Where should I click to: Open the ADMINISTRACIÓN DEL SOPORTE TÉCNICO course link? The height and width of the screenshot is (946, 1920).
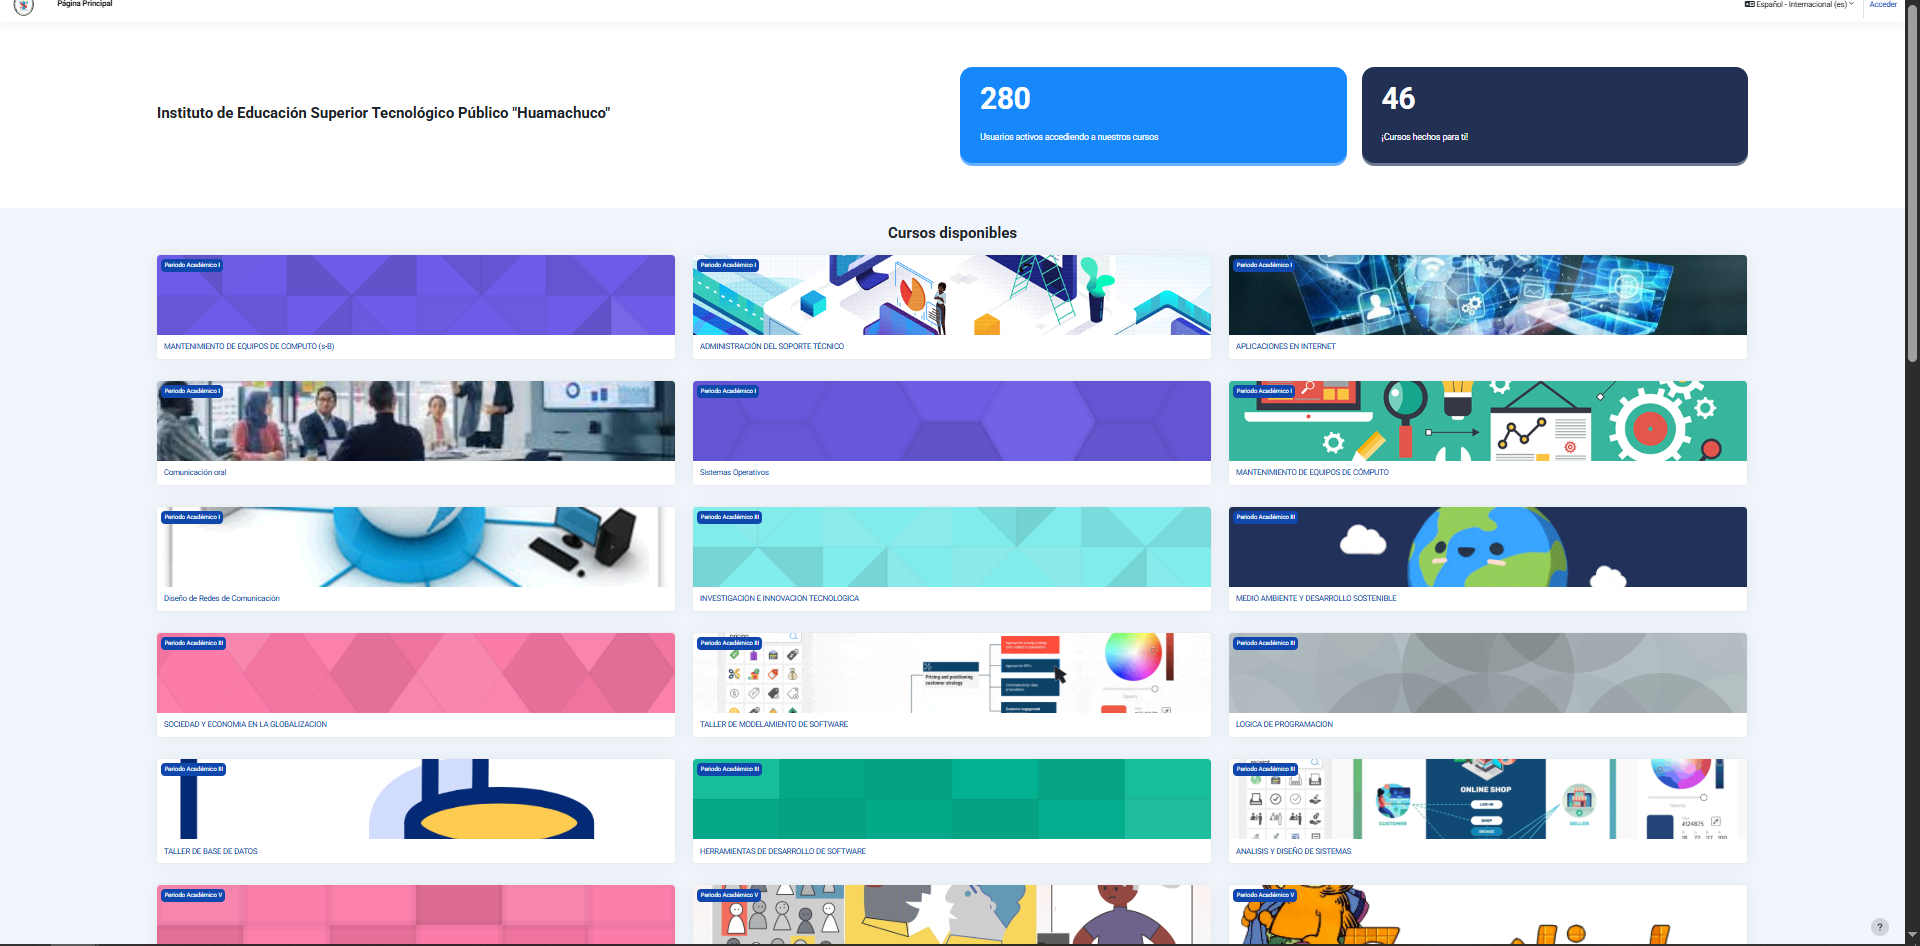(x=771, y=347)
